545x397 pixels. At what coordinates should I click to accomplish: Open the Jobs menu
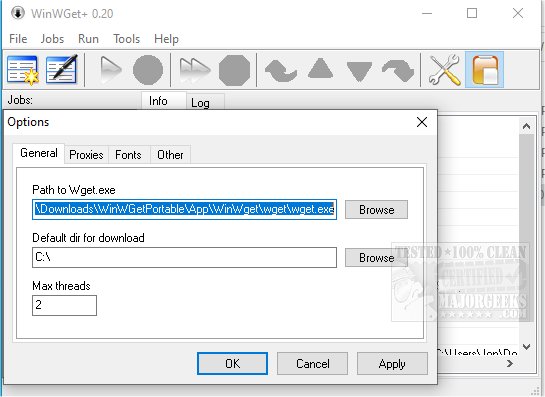point(52,39)
